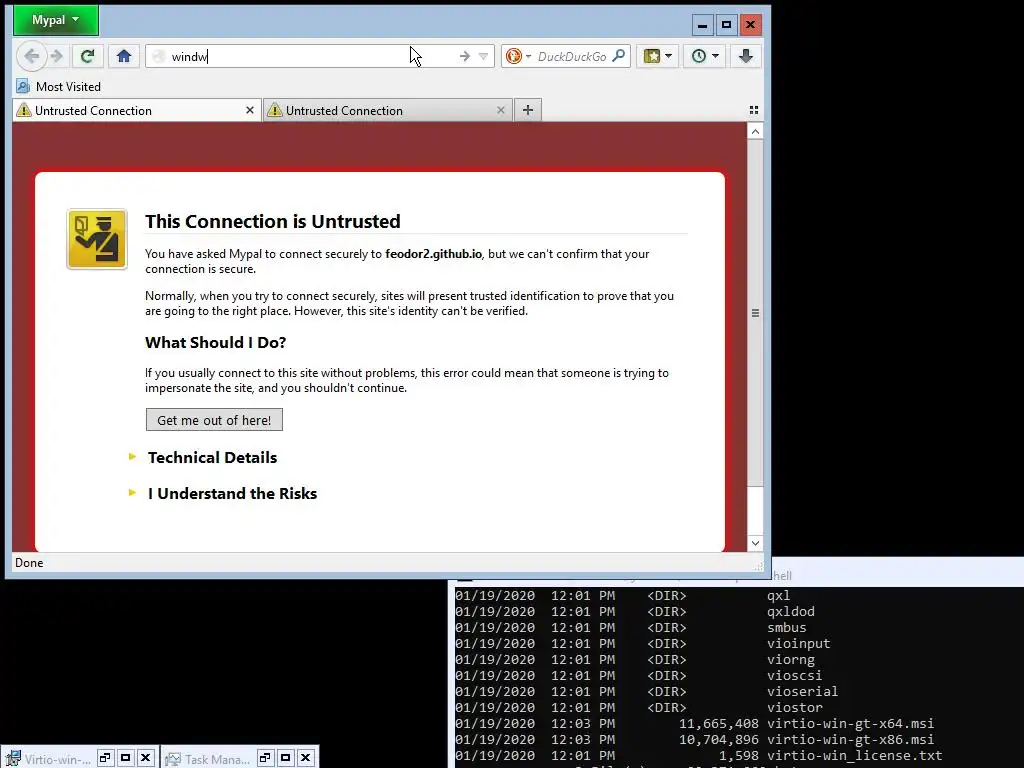This screenshot has height=768, width=1024.
Task: Restore the minimized Virtio-win window
Action: [x=105, y=758]
